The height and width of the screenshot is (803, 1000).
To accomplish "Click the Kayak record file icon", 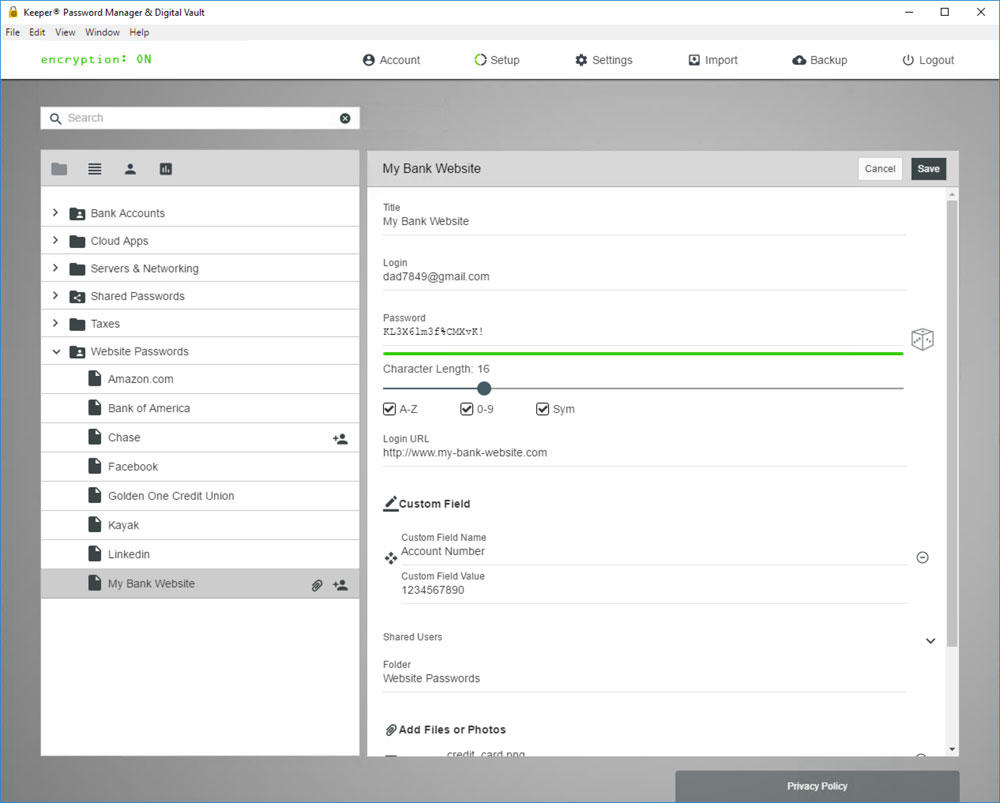I will pyautogui.click(x=94, y=525).
